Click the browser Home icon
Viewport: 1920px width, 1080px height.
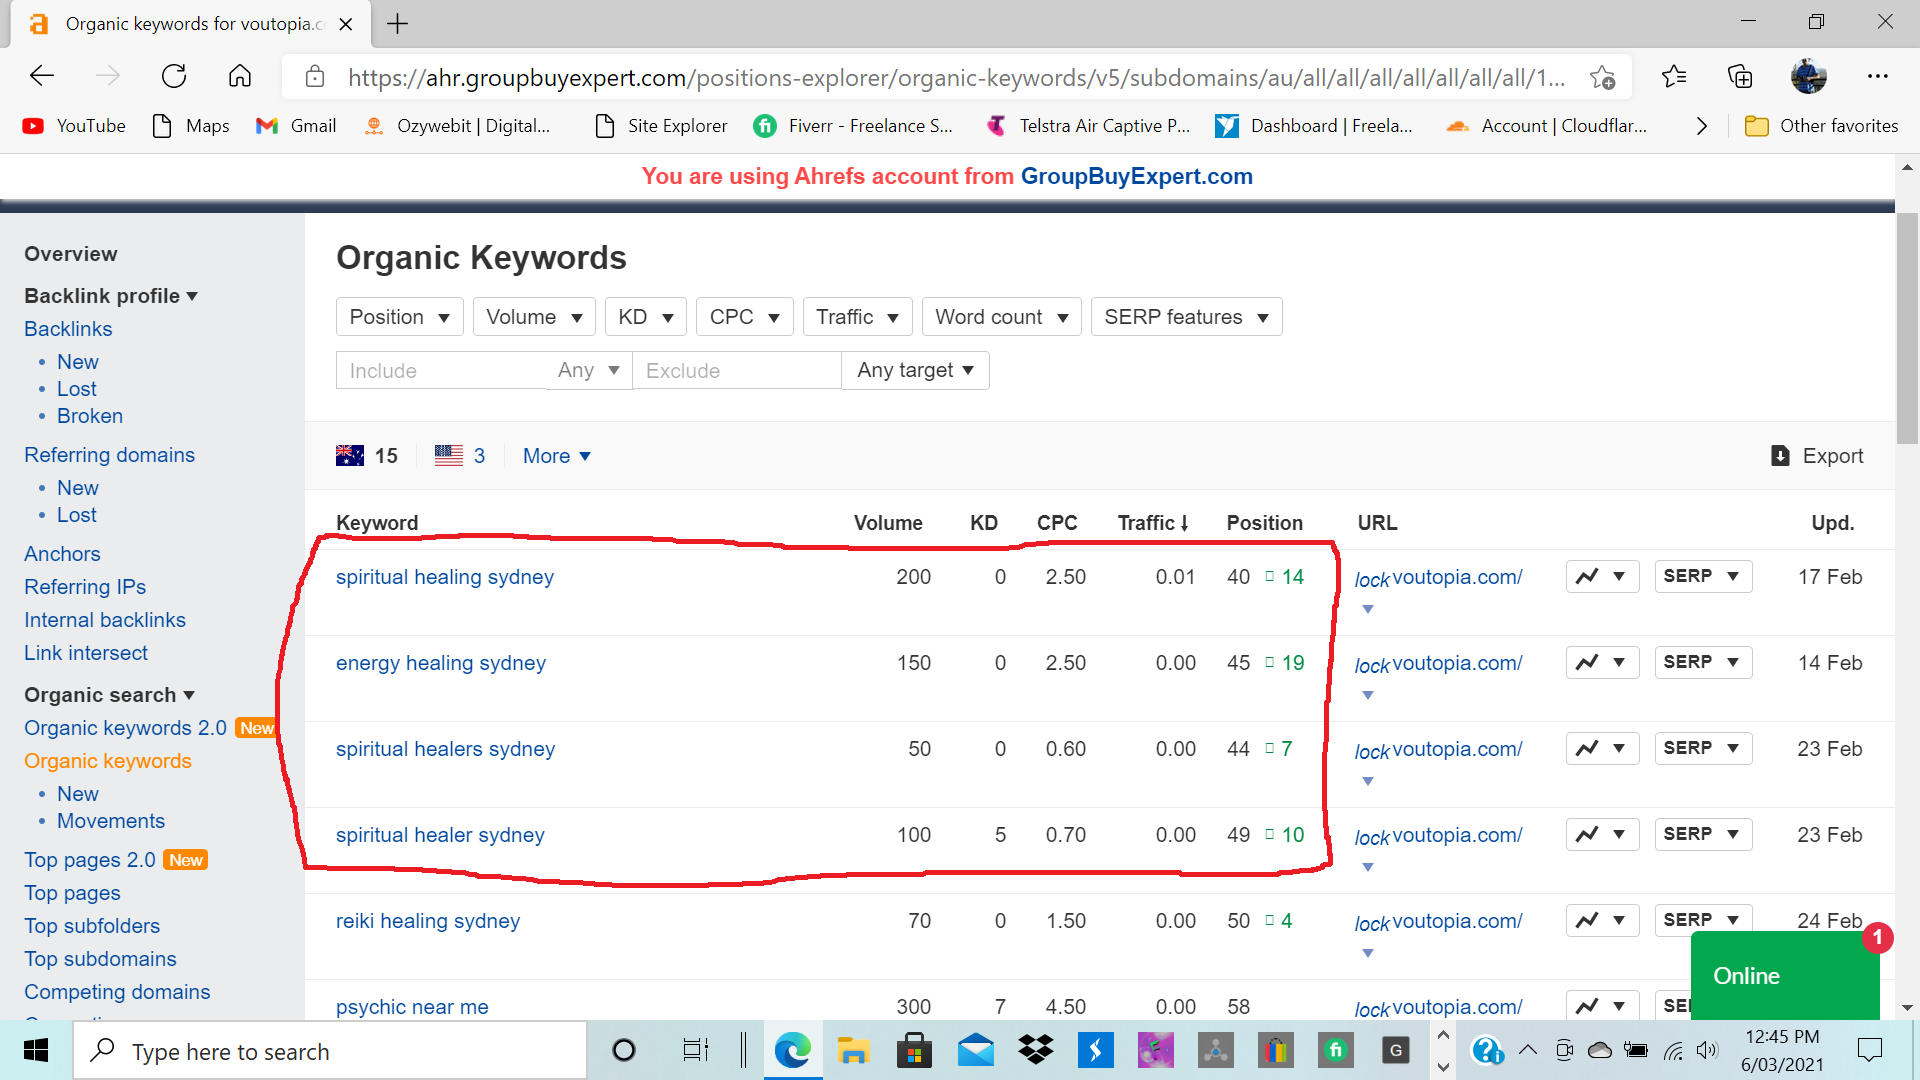coord(240,77)
